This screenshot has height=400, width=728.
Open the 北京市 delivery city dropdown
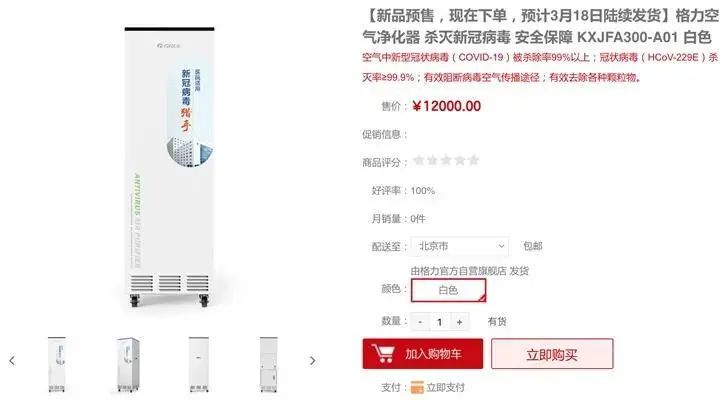coord(460,246)
